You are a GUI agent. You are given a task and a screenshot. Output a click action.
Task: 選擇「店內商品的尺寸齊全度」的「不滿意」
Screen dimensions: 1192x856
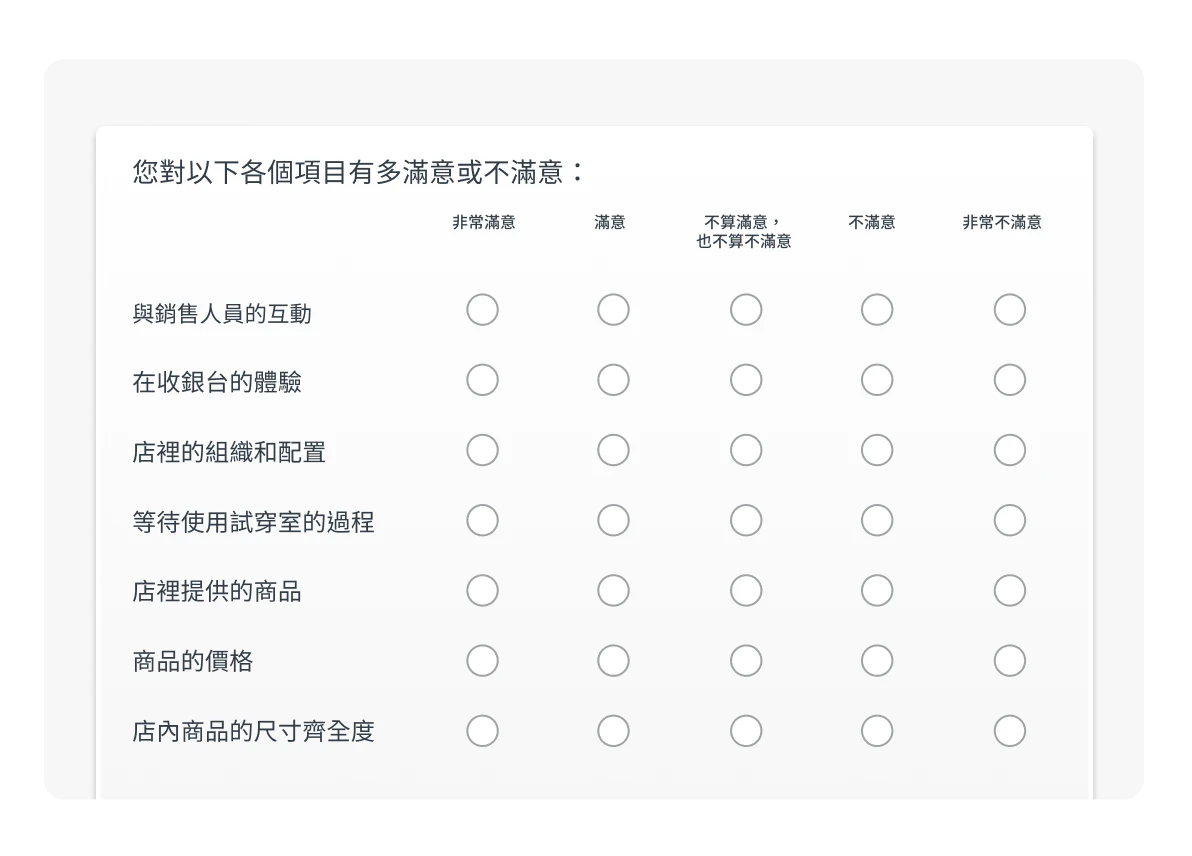877,730
